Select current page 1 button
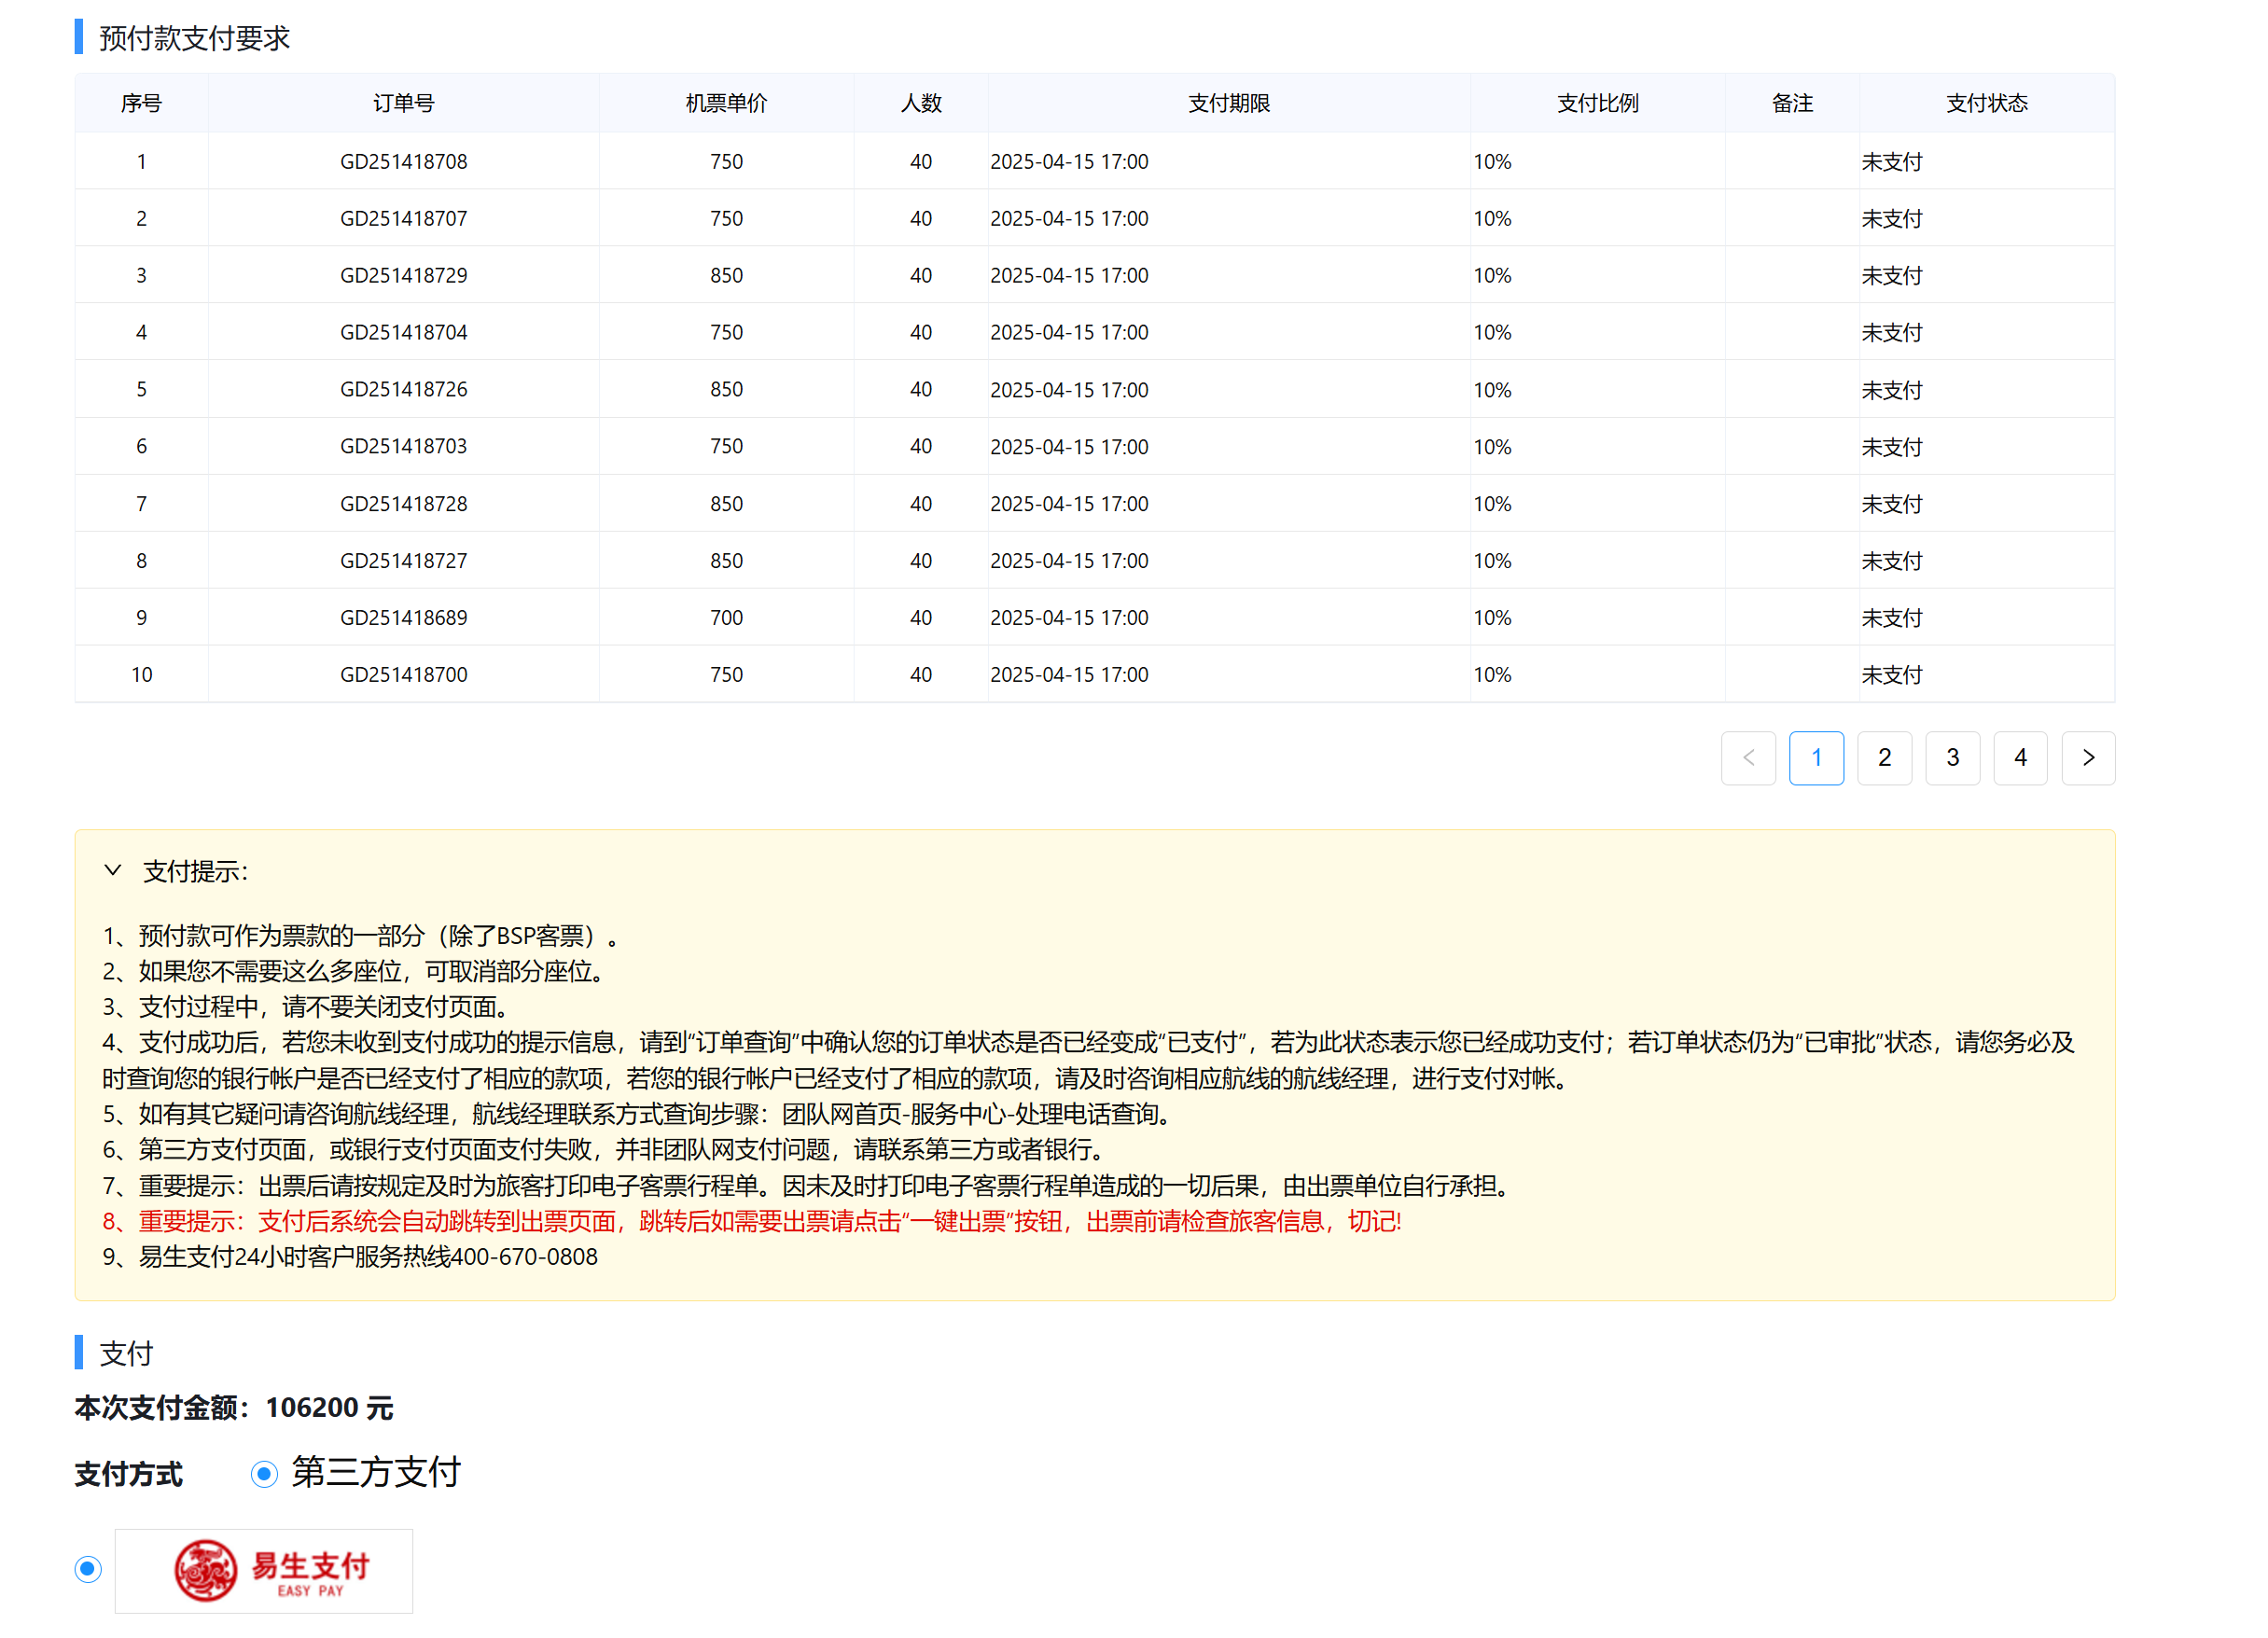Screen dimensions: 2268x1638 click(x=1815, y=757)
